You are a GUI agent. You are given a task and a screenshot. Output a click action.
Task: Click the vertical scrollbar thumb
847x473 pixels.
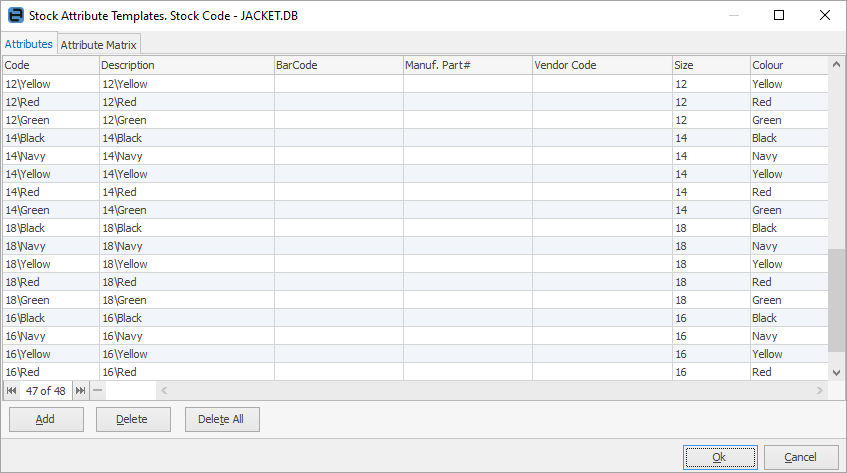point(836,300)
